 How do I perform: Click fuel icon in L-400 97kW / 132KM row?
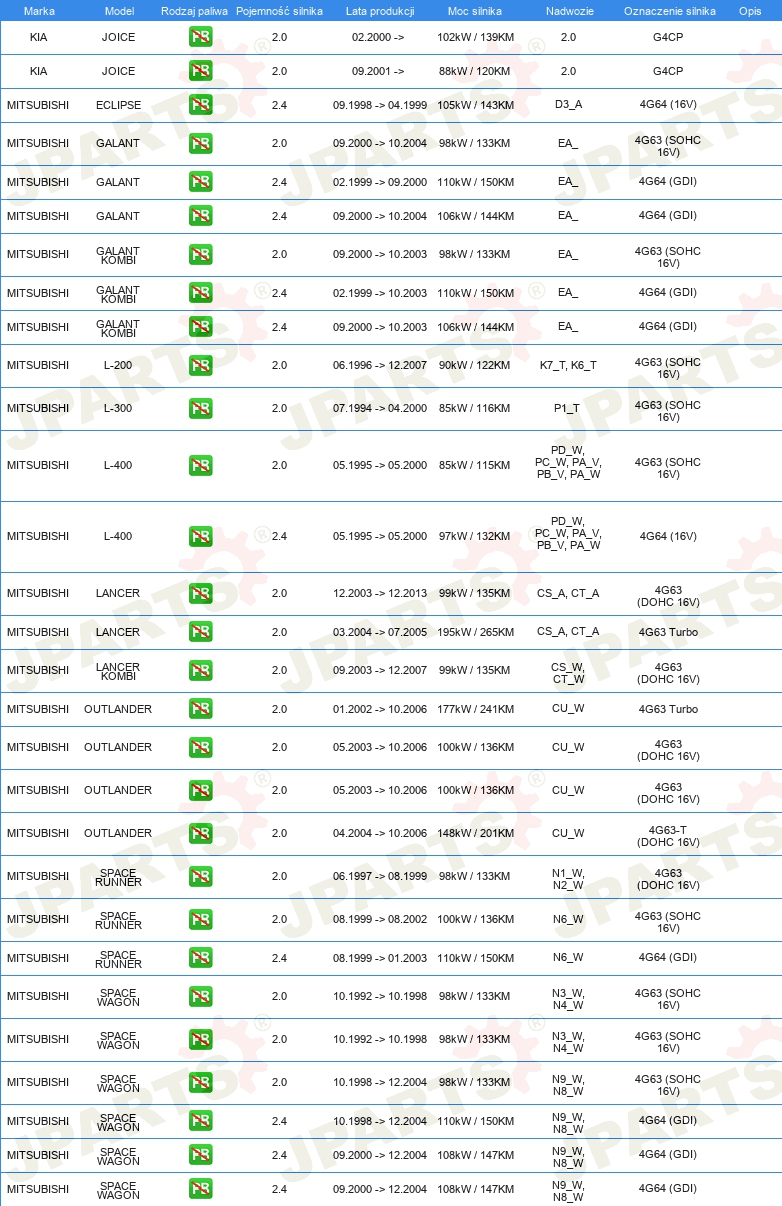tap(200, 537)
